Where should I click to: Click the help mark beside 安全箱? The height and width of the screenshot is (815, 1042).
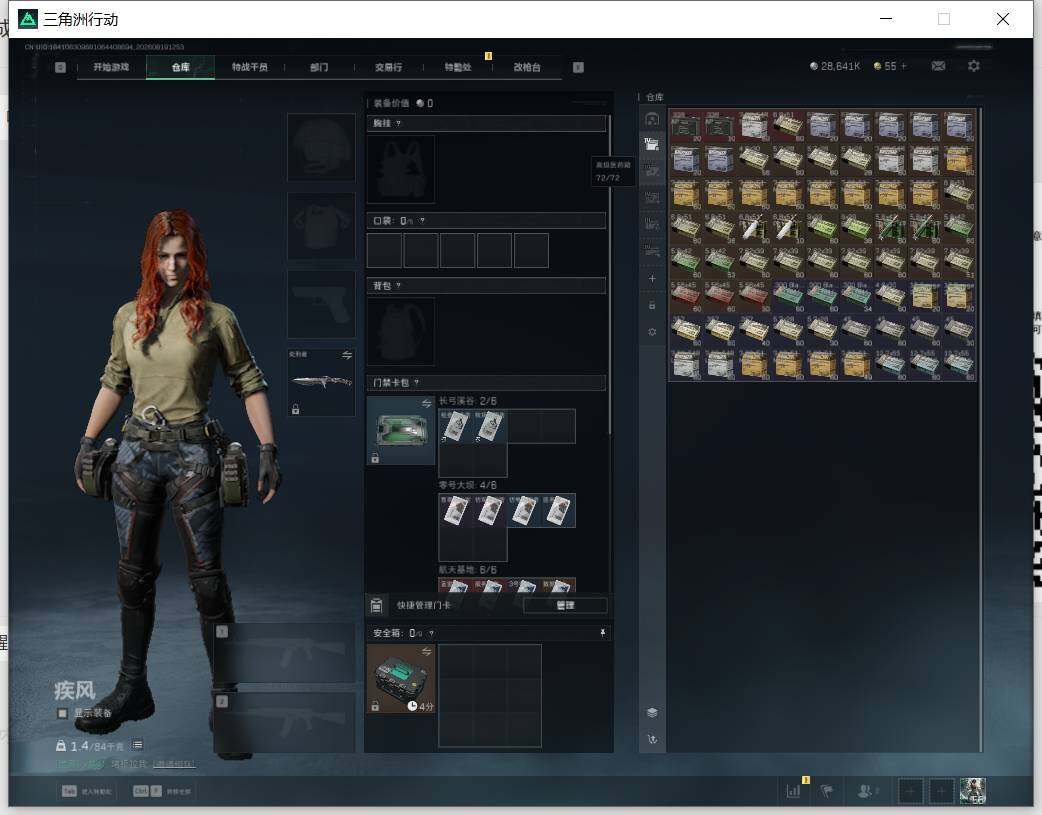431,633
